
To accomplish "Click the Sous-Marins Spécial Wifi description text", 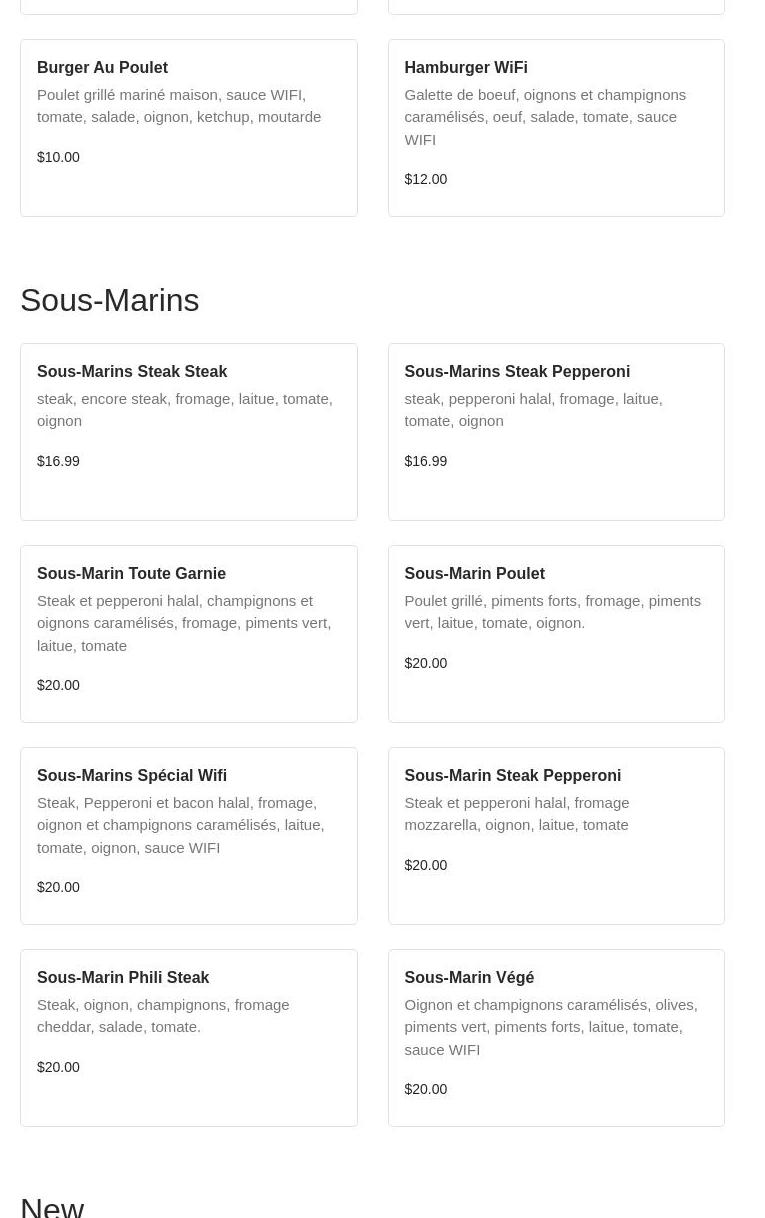I will 180,825.
